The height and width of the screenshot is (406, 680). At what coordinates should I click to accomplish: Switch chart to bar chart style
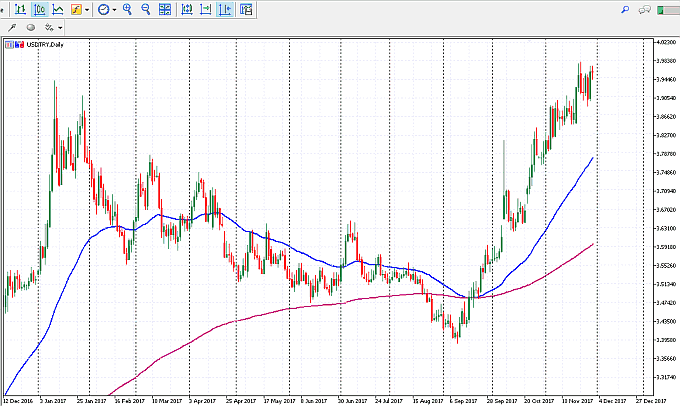point(20,9)
